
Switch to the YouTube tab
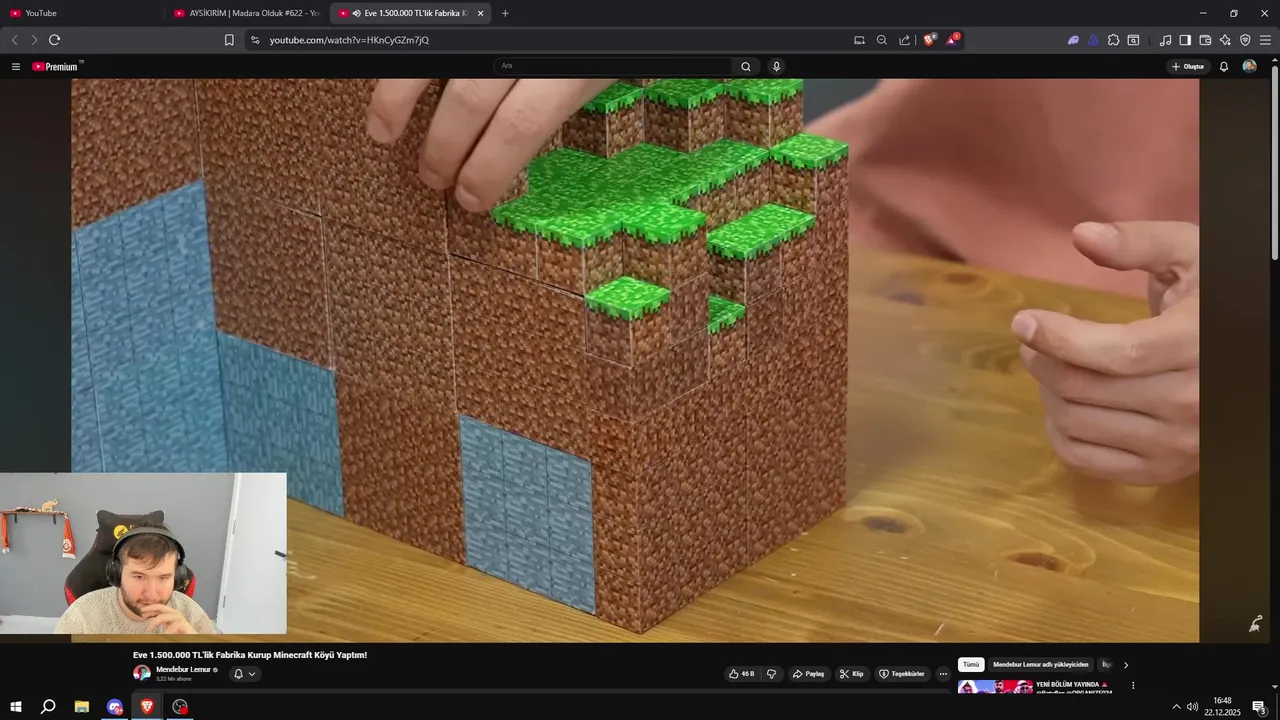(x=82, y=13)
